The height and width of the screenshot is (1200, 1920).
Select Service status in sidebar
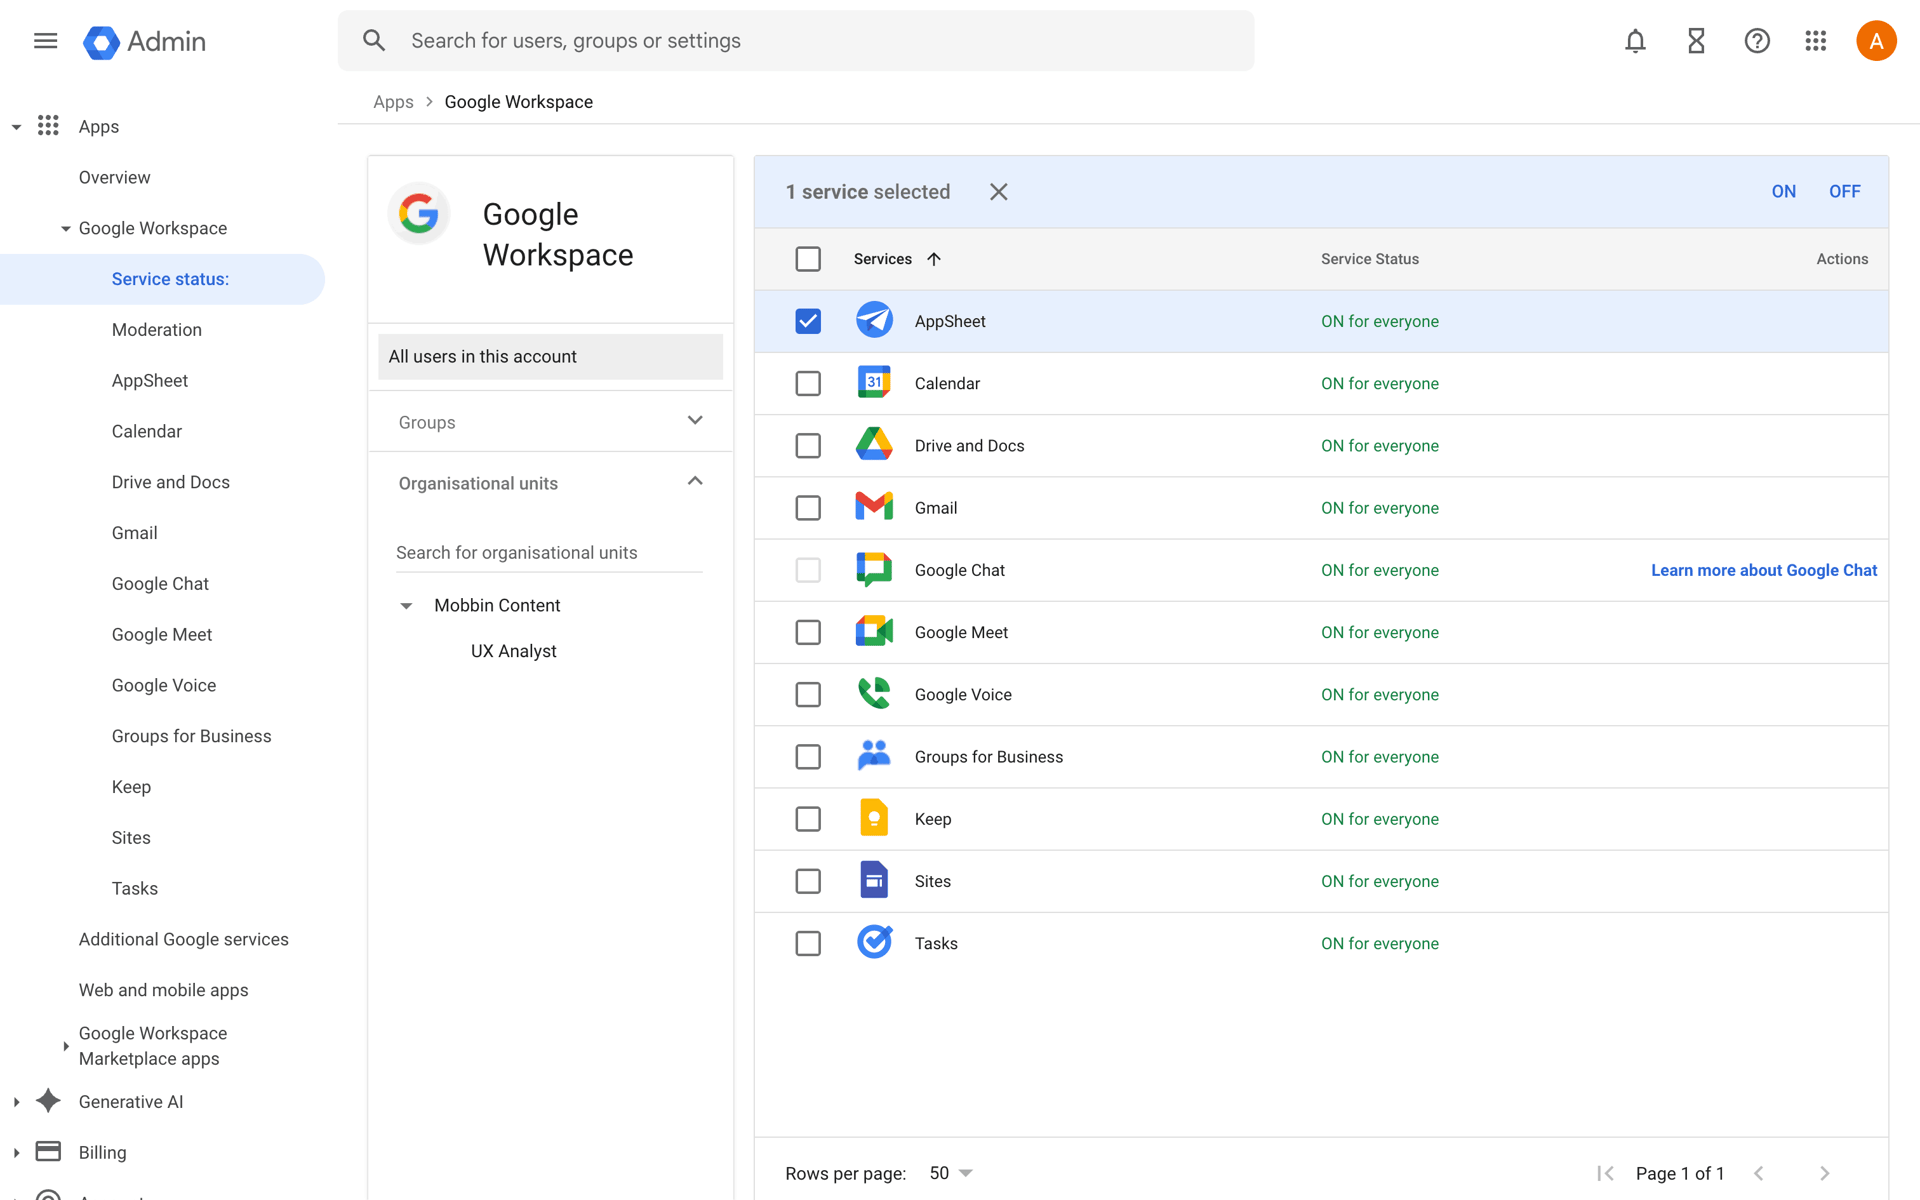(x=162, y=279)
